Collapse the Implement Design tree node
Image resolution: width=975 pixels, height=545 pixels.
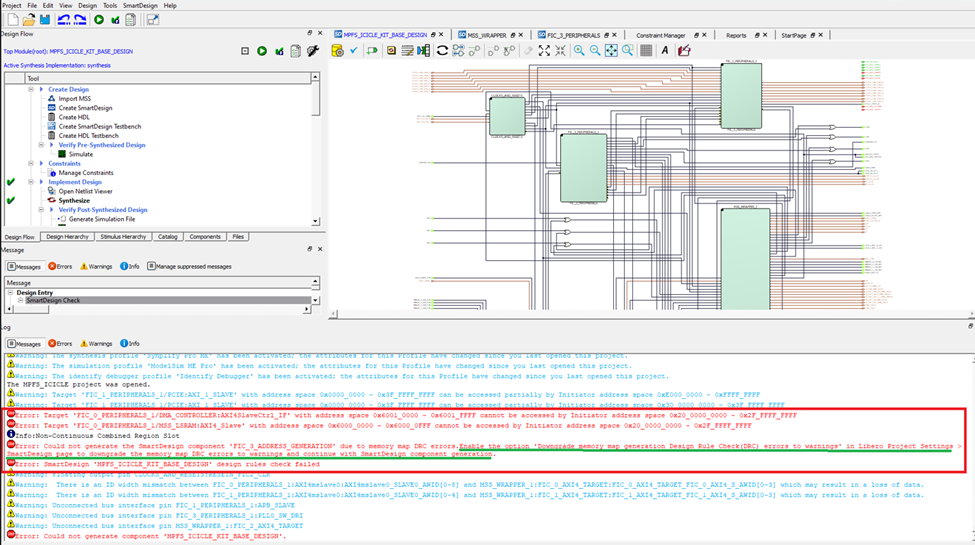pyautogui.click(x=30, y=182)
